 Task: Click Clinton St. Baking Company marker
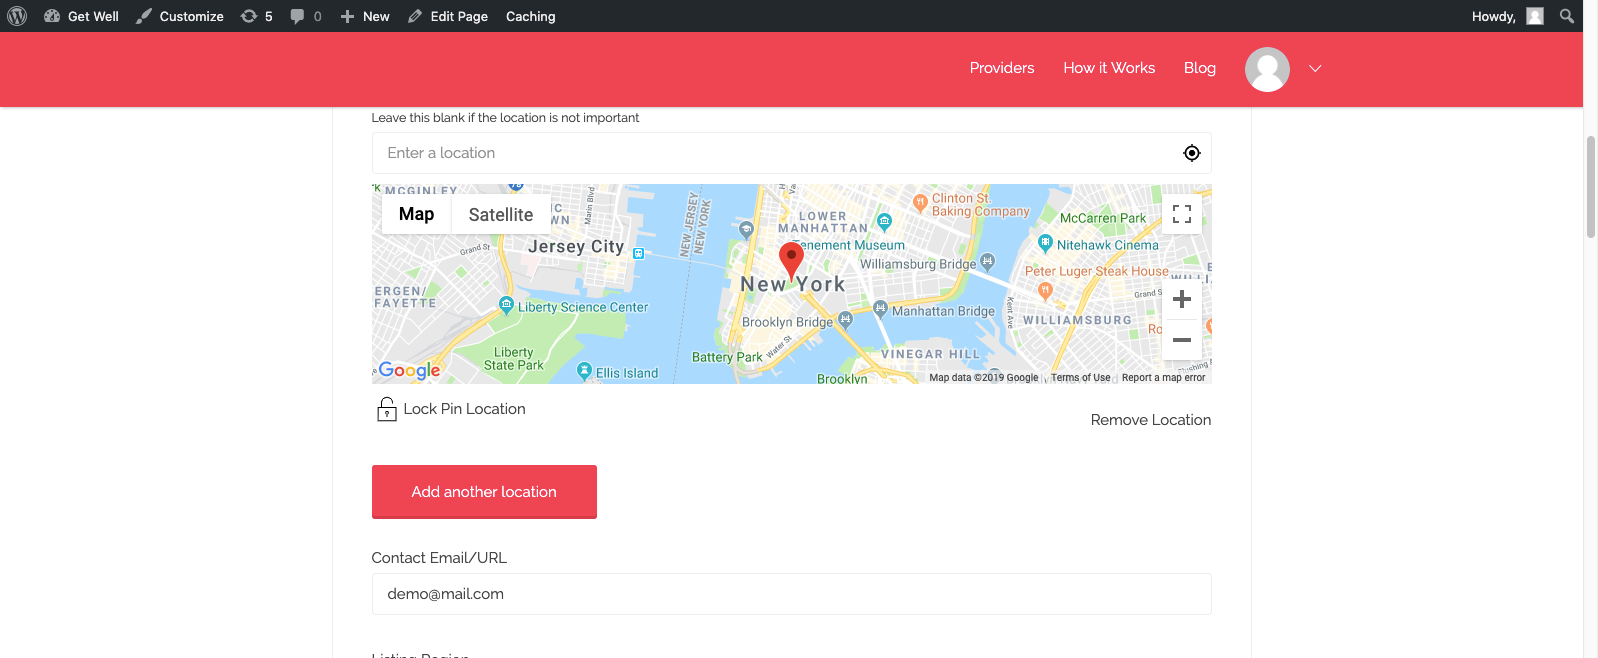coord(920,201)
